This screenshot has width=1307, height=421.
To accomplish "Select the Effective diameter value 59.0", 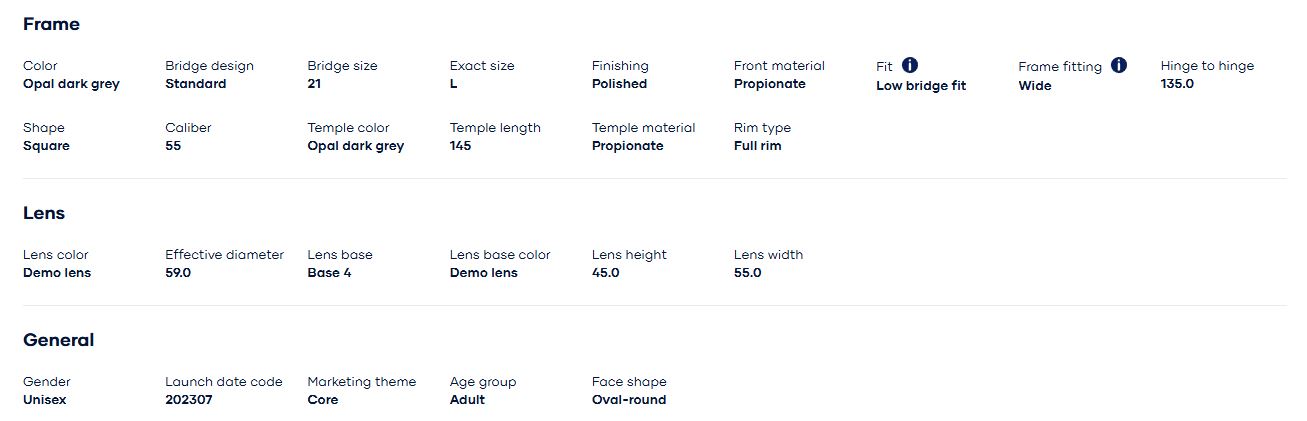I will coord(178,273).
